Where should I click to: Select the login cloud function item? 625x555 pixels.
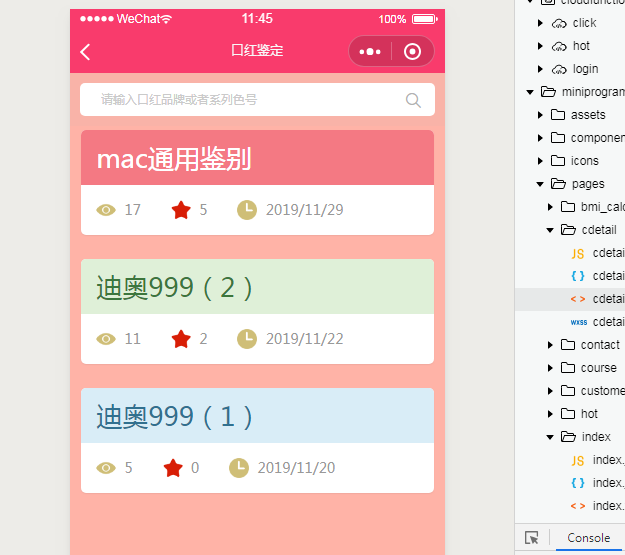[x=585, y=69]
